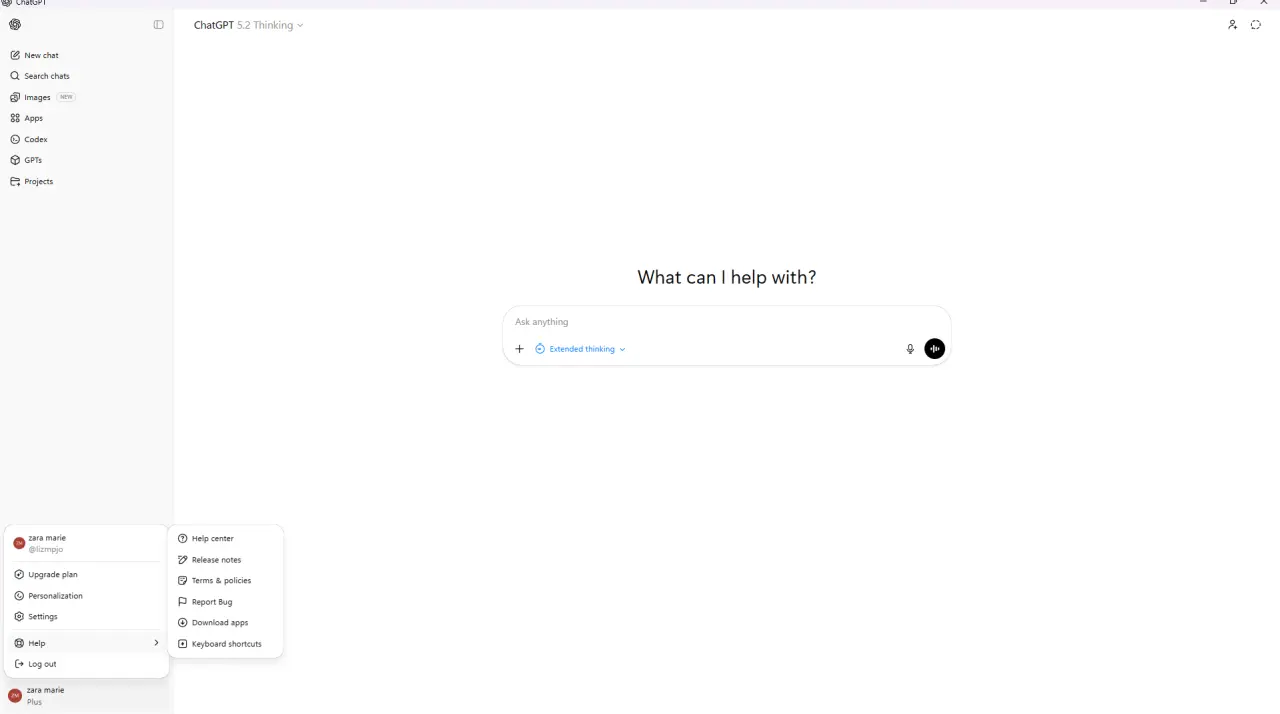Click the Personalization icon
Screen dimensions: 1280x714
[x=19, y=596]
